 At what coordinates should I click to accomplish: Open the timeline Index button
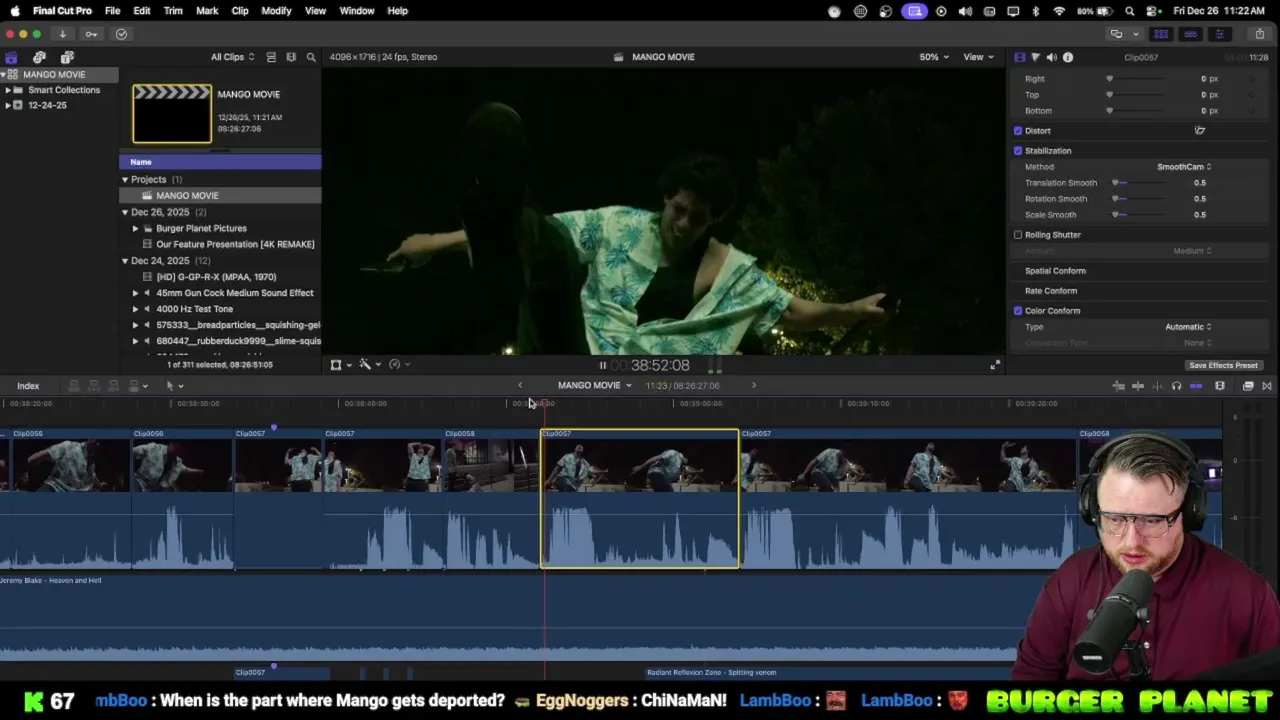28,386
